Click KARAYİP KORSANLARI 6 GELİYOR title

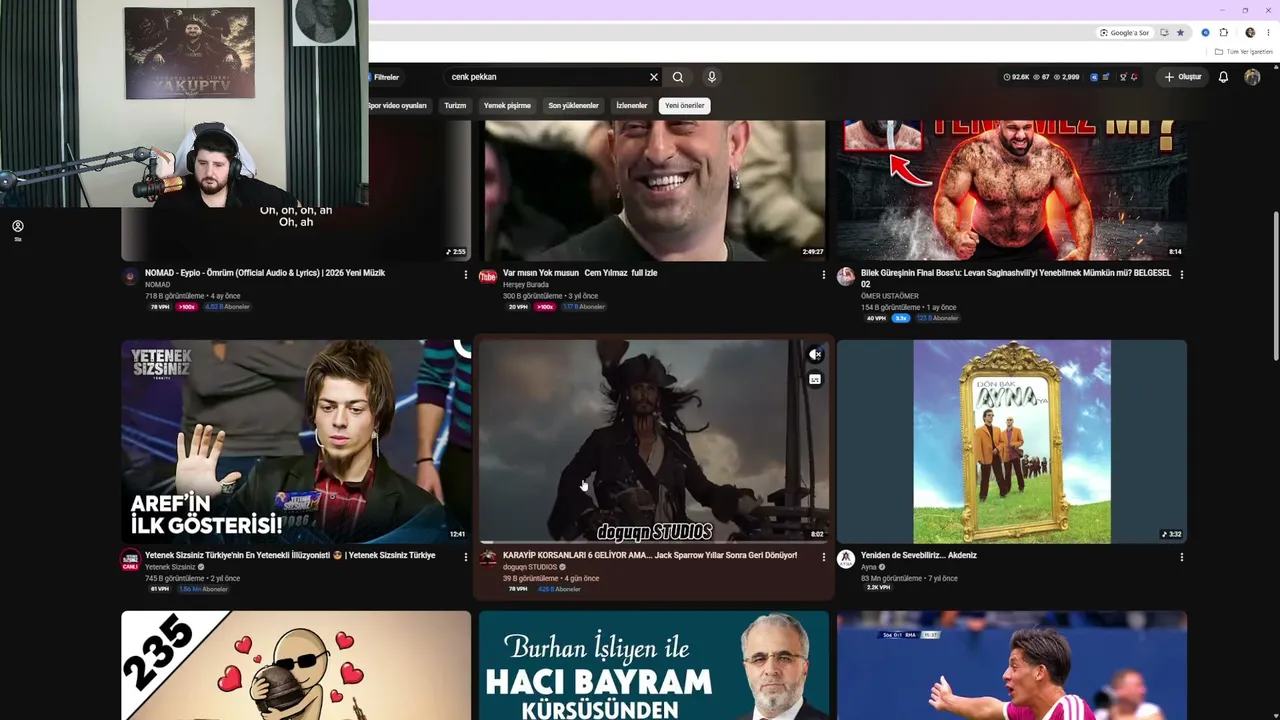pyautogui.click(x=650, y=555)
